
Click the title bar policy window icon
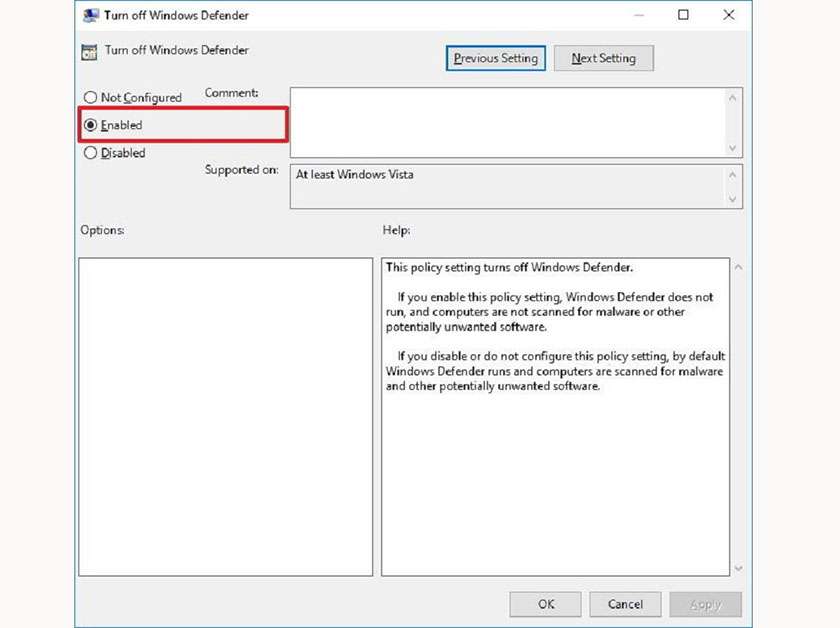click(90, 15)
